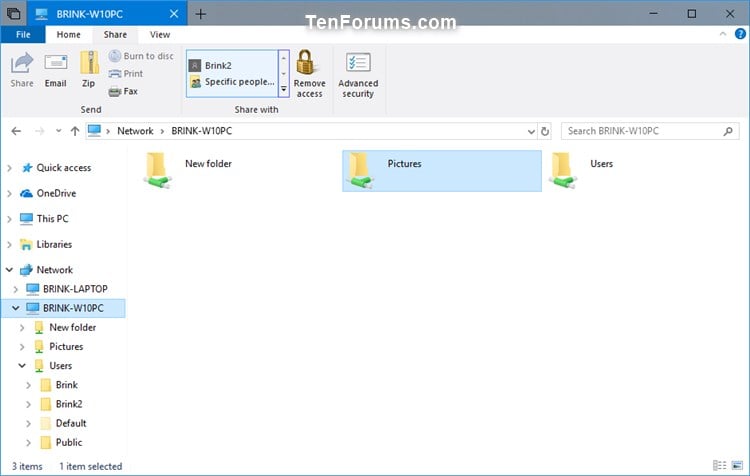Click Network in address breadcrumb
Viewport: 750px width, 476px height.
[135, 131]
